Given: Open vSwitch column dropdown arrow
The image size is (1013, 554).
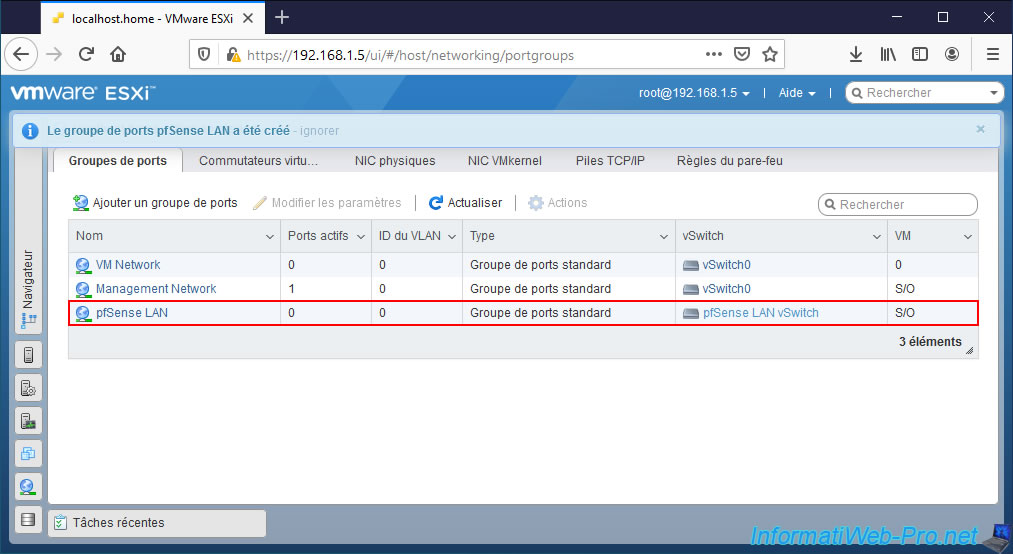Looking at the screenshot, I should pyautogui.click(x=877, y=237).
